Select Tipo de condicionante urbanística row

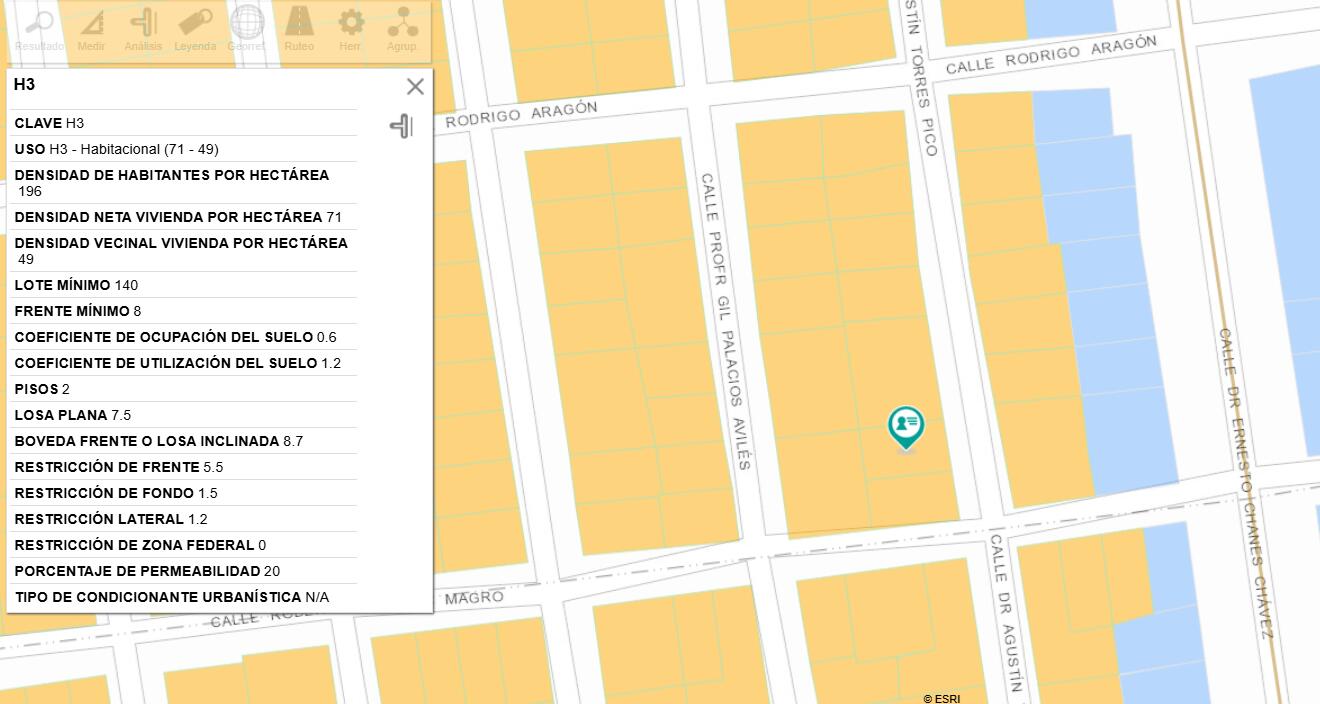point(185,597)
